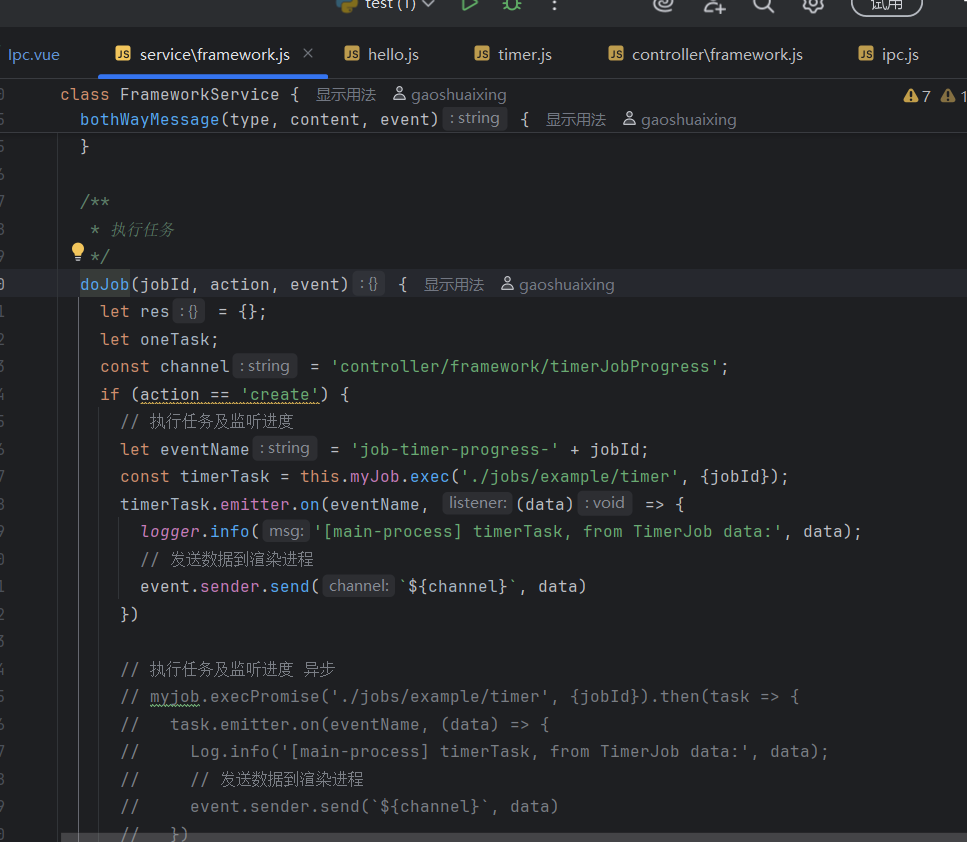Click ': string' hint after channel

tap(265, 366)
